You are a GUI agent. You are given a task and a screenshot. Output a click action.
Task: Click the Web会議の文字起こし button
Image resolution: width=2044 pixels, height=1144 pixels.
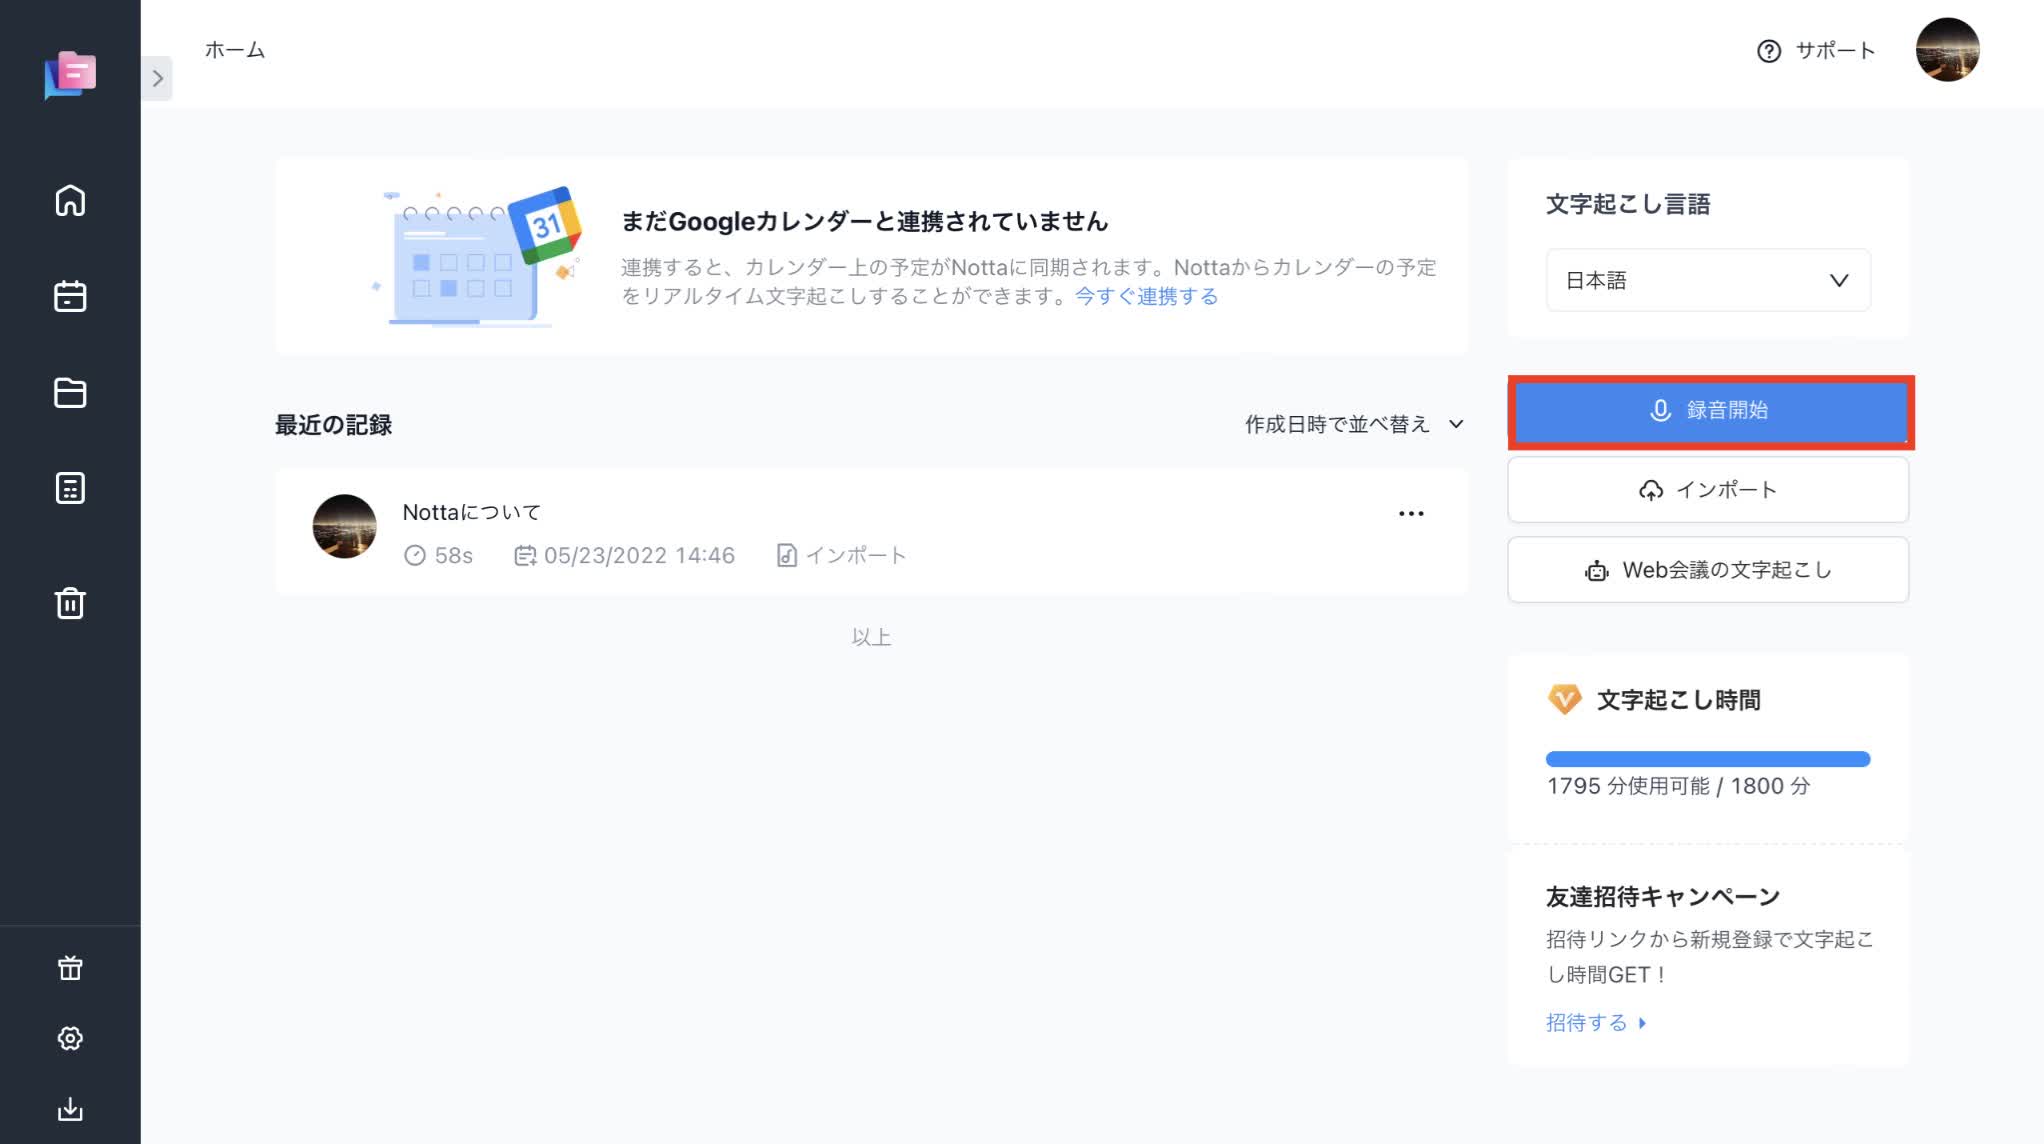[x=1708, y=570]
